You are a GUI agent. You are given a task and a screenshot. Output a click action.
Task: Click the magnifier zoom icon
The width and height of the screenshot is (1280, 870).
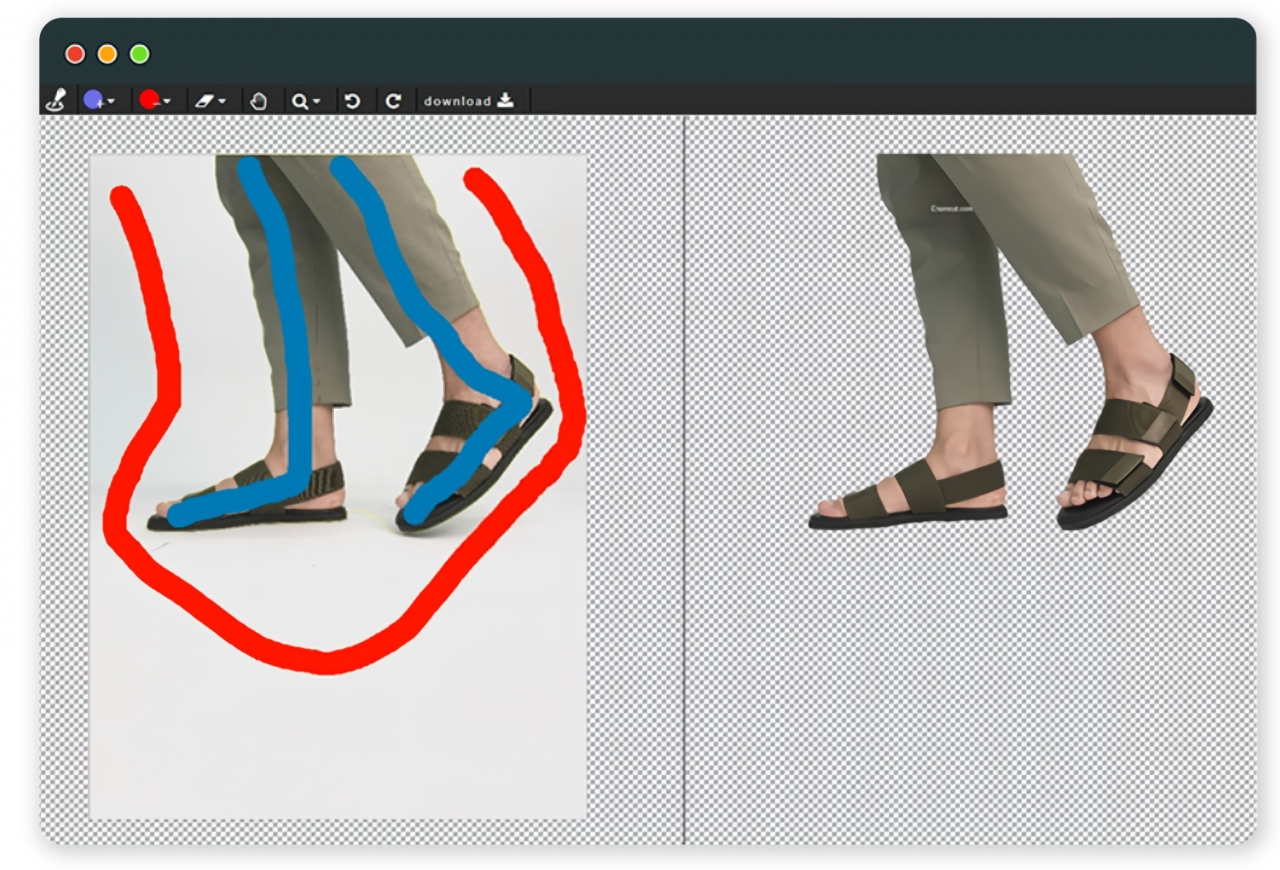click(x=299, y=101)
